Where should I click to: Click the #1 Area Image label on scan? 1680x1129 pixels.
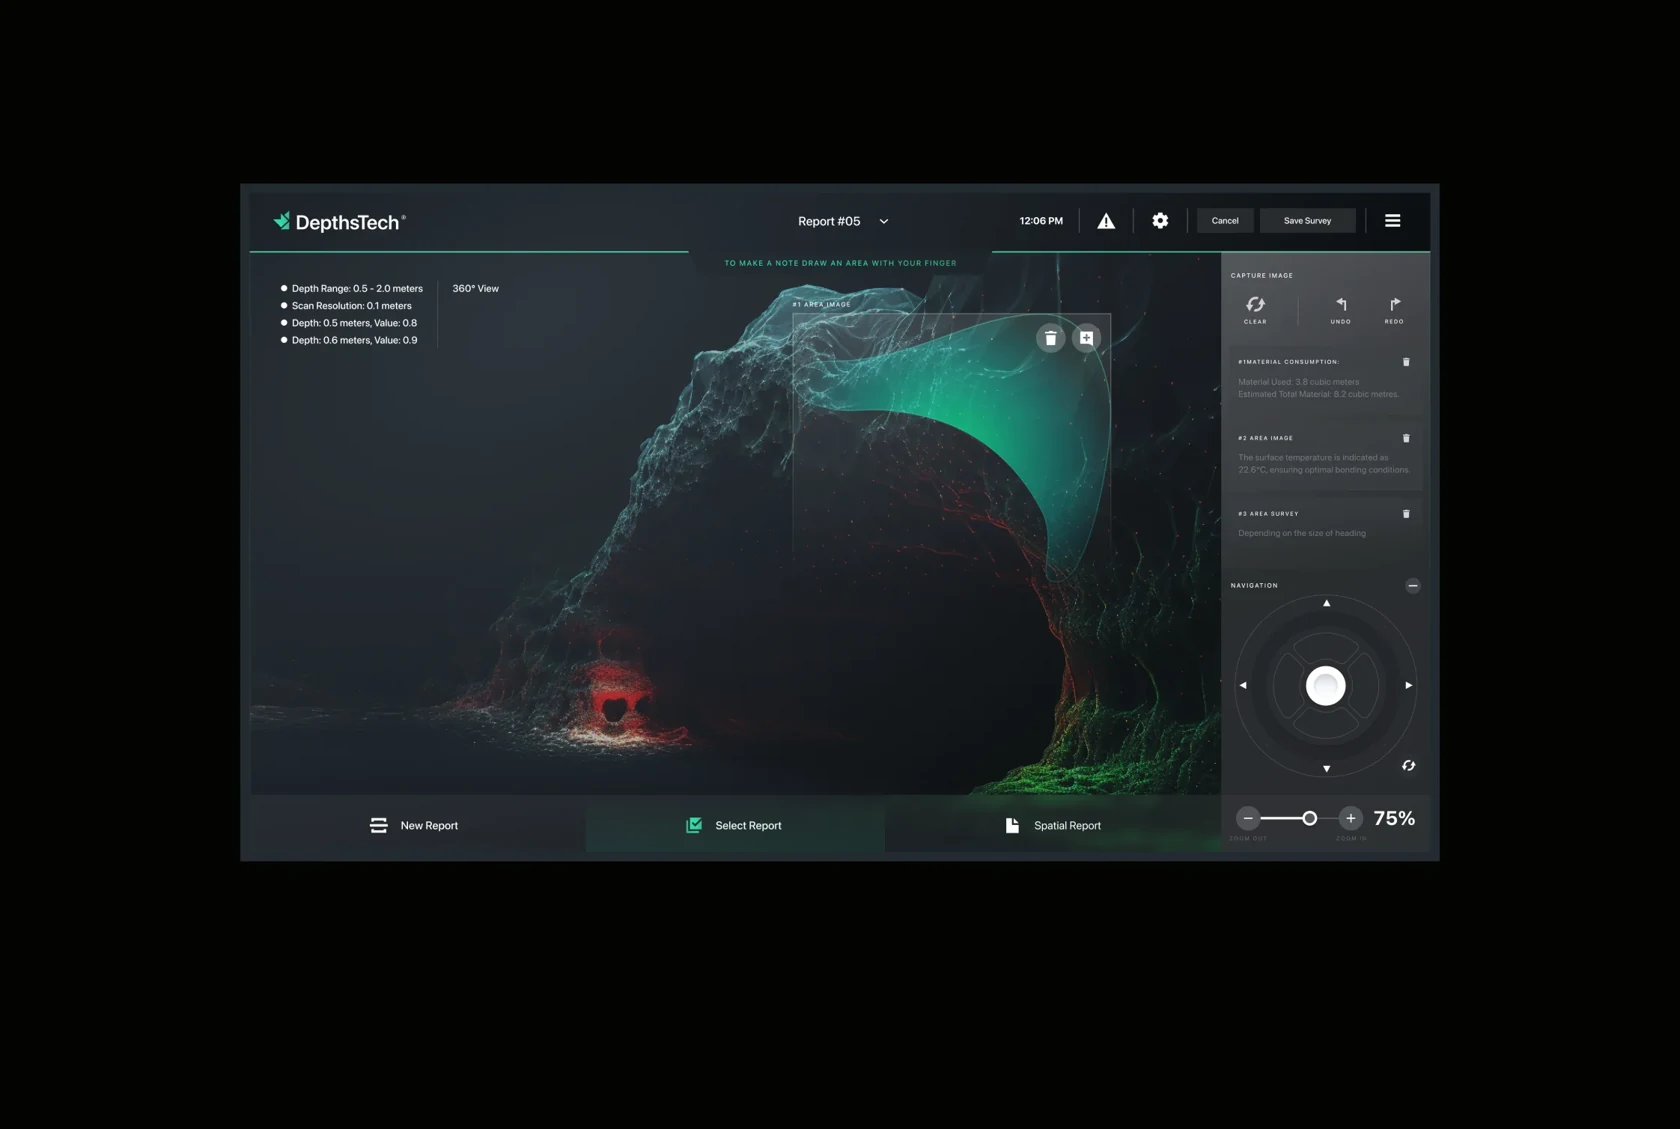(821, 304)
